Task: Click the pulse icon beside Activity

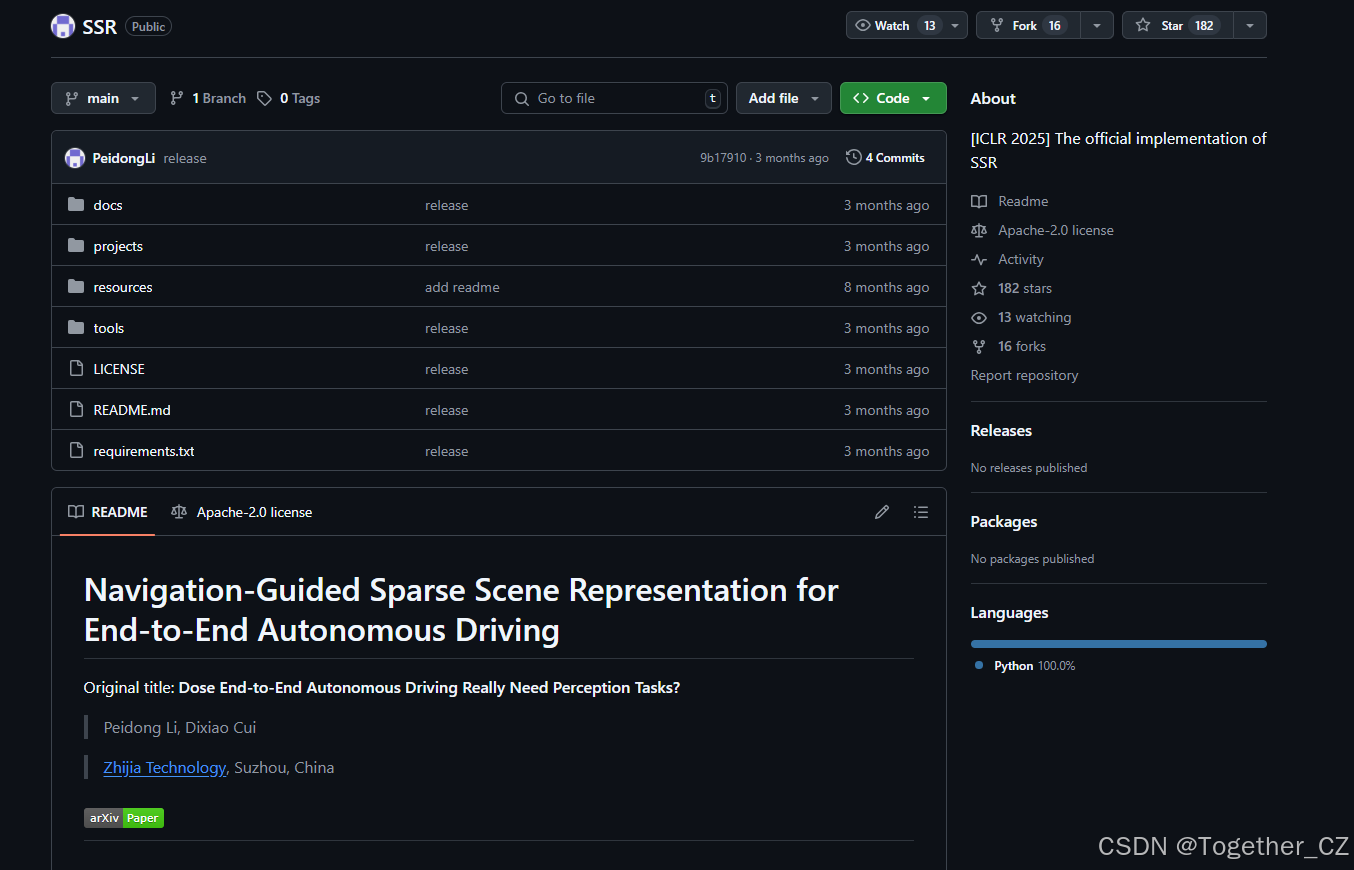Action: (x=979, y=259)
